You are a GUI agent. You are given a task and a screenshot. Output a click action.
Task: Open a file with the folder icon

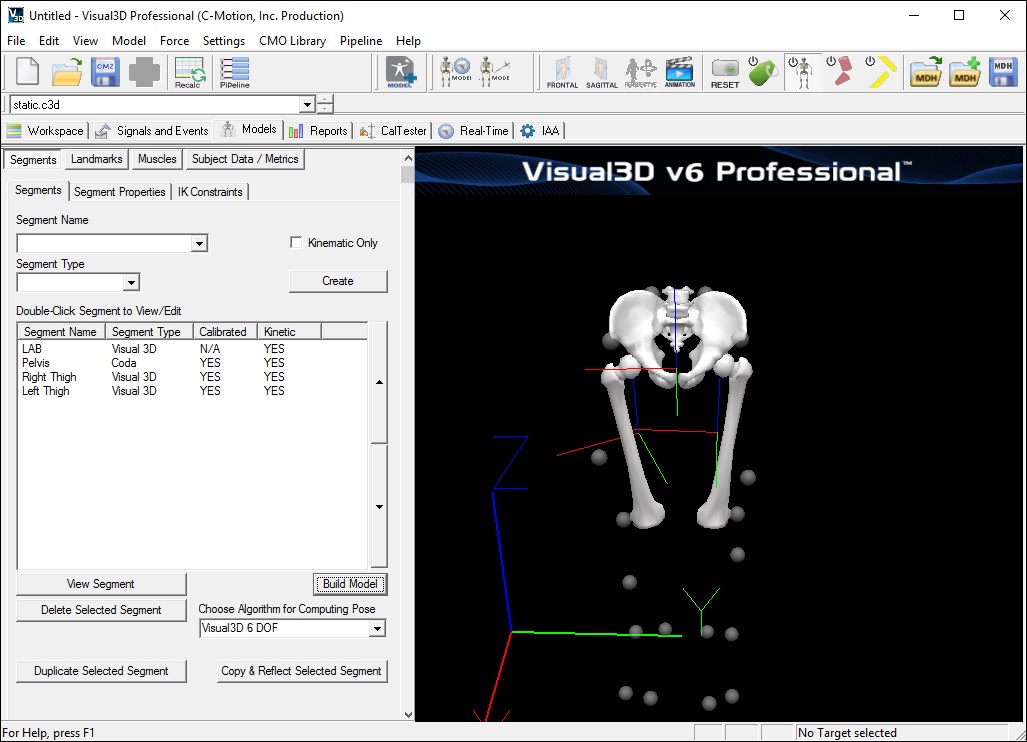click(66, 72)
